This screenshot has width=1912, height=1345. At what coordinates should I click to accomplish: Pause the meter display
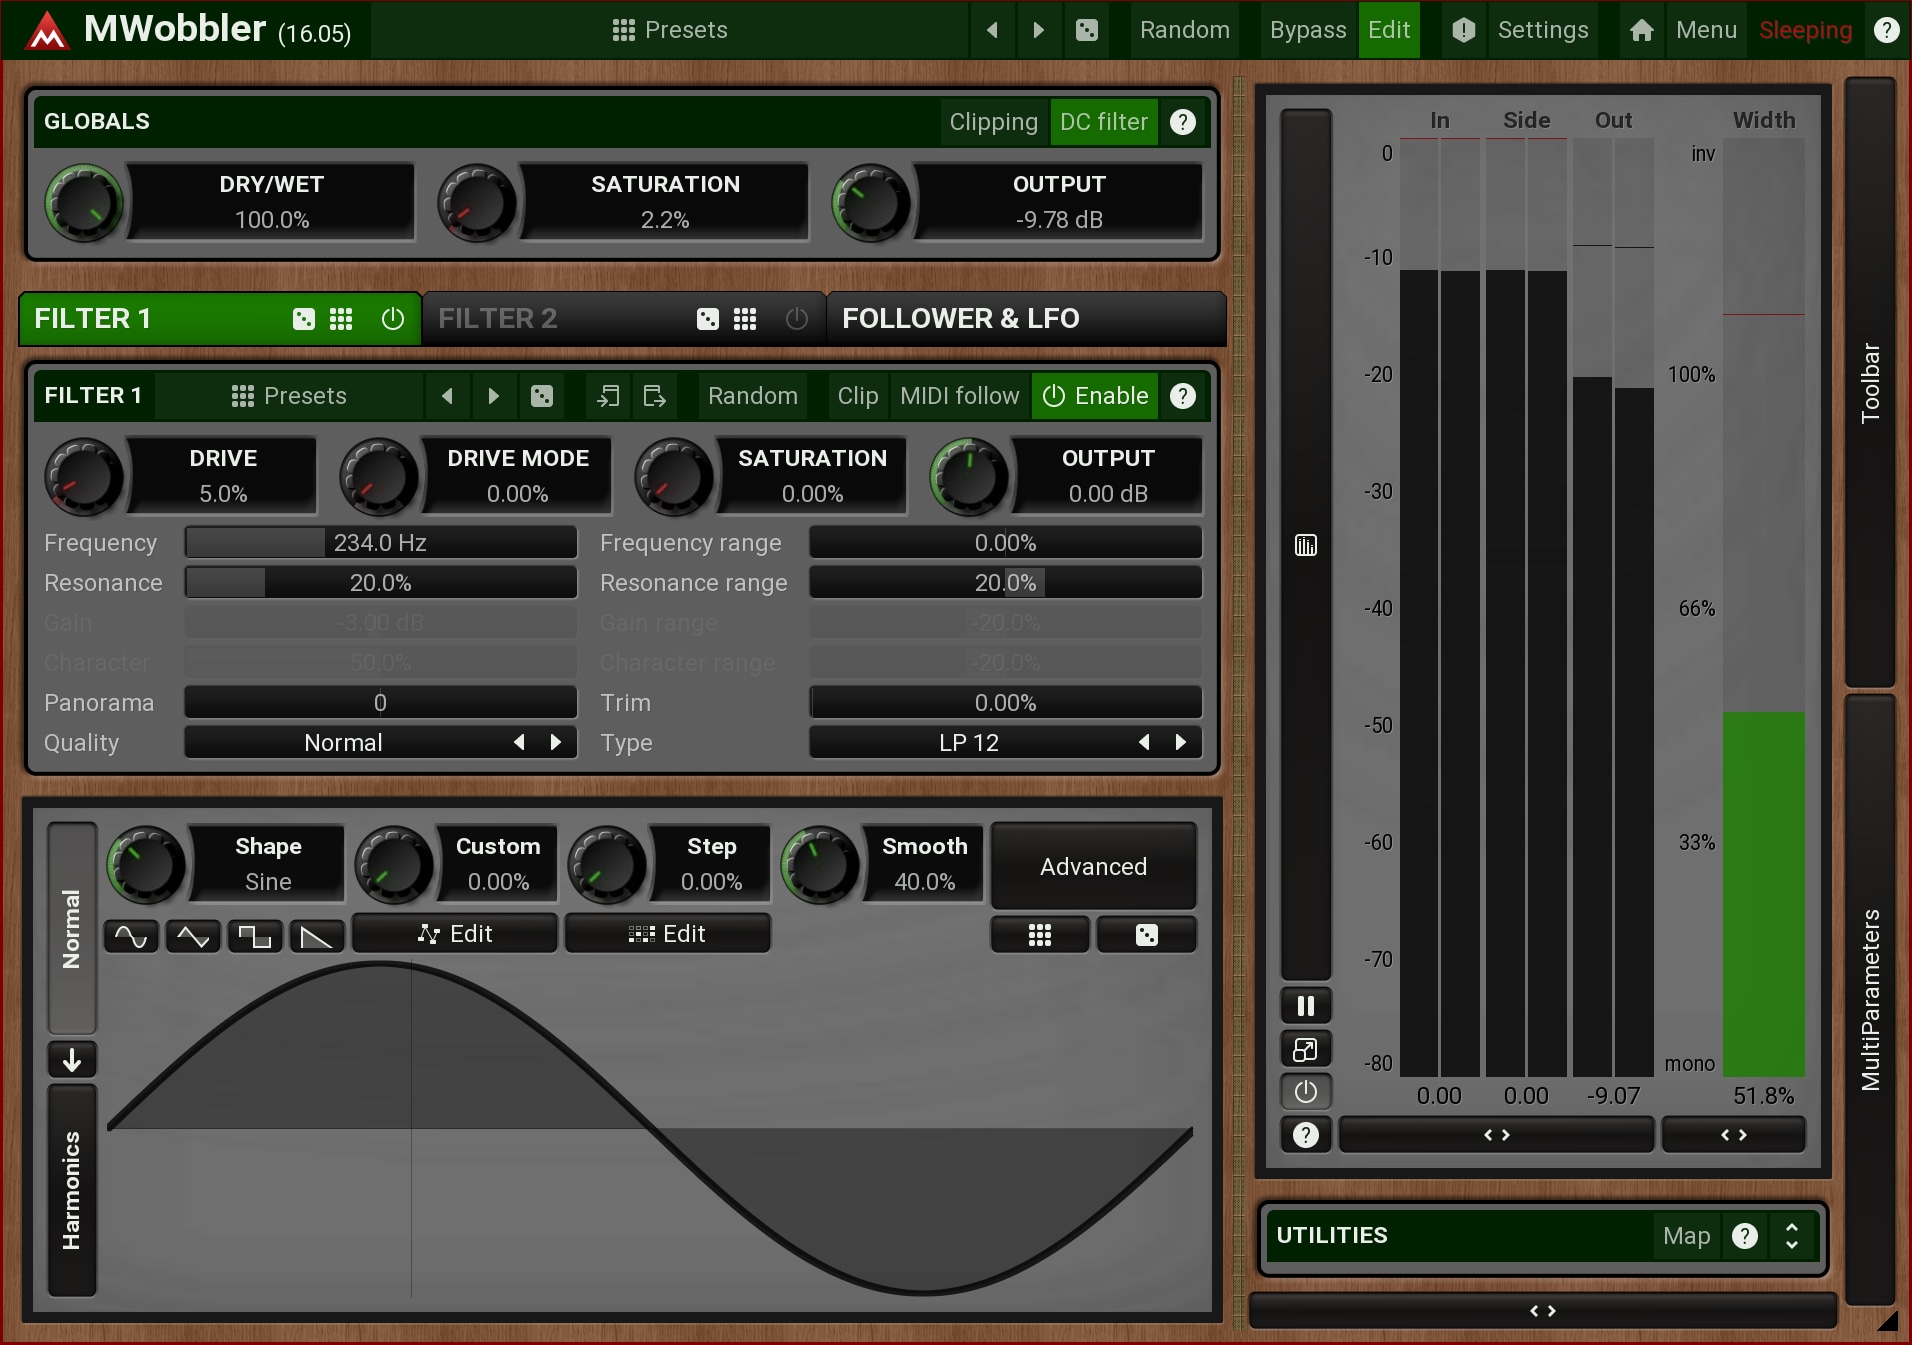[x=1306, y=1006]
